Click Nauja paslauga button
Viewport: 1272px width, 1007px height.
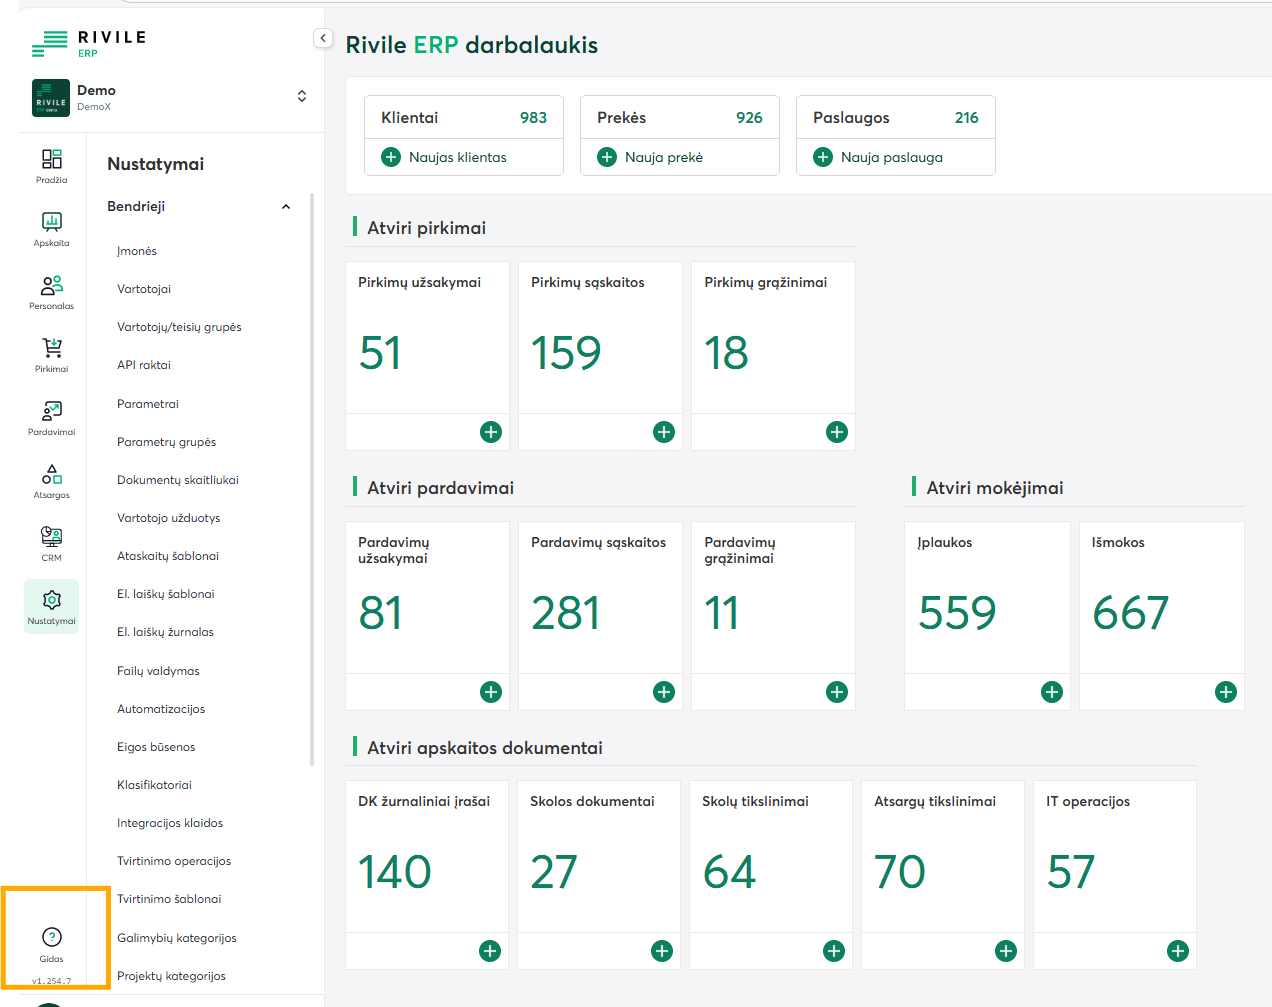point(892,157)
